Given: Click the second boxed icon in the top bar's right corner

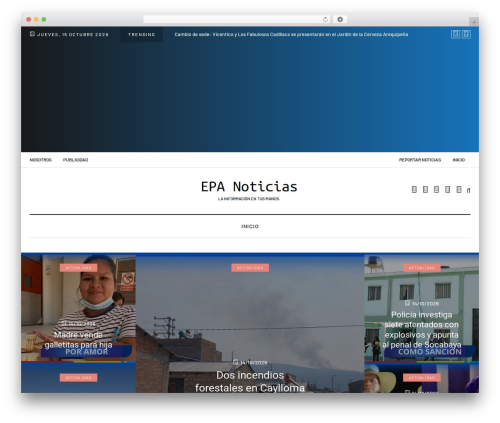Looking at the screenshot, I should coord(466,34).
